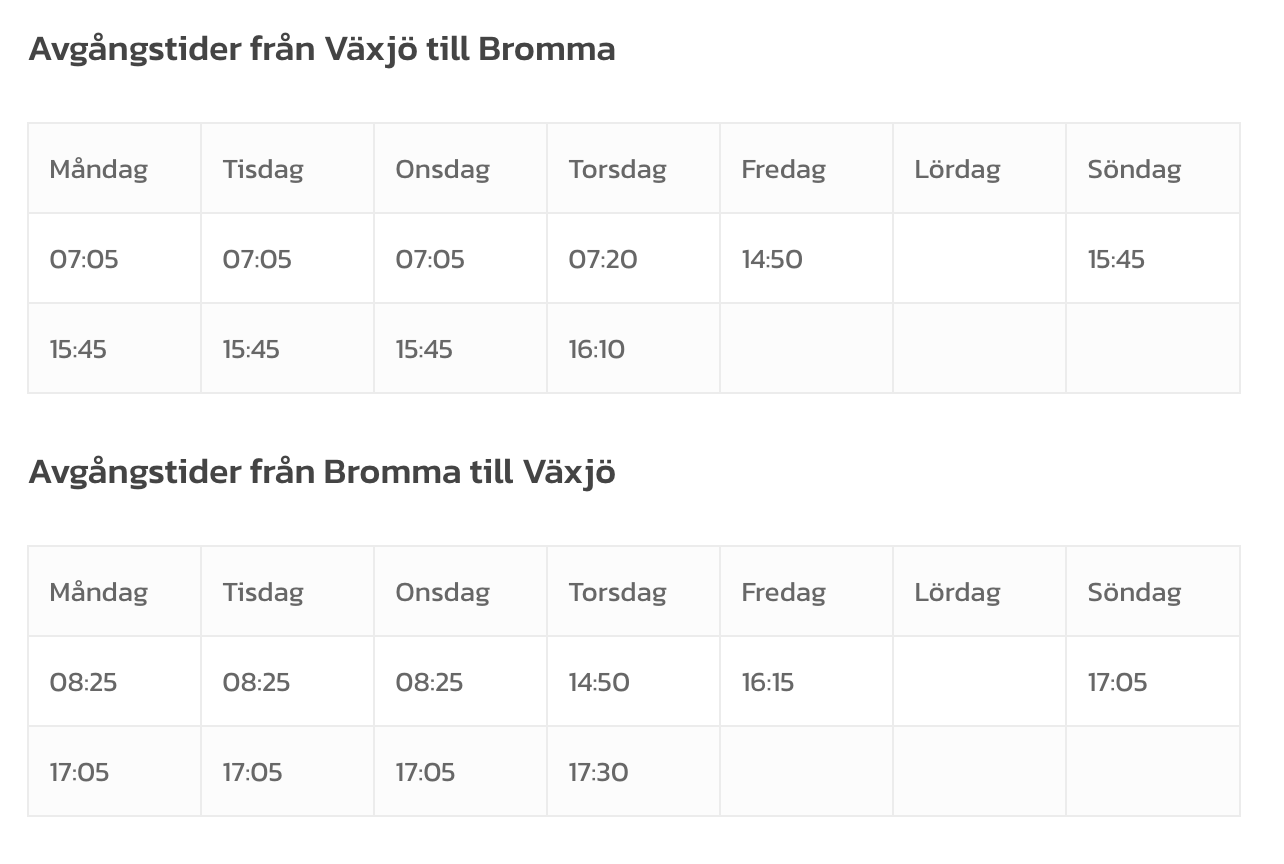Click the 17:30 Torsdag departure time

coord(599,773)
